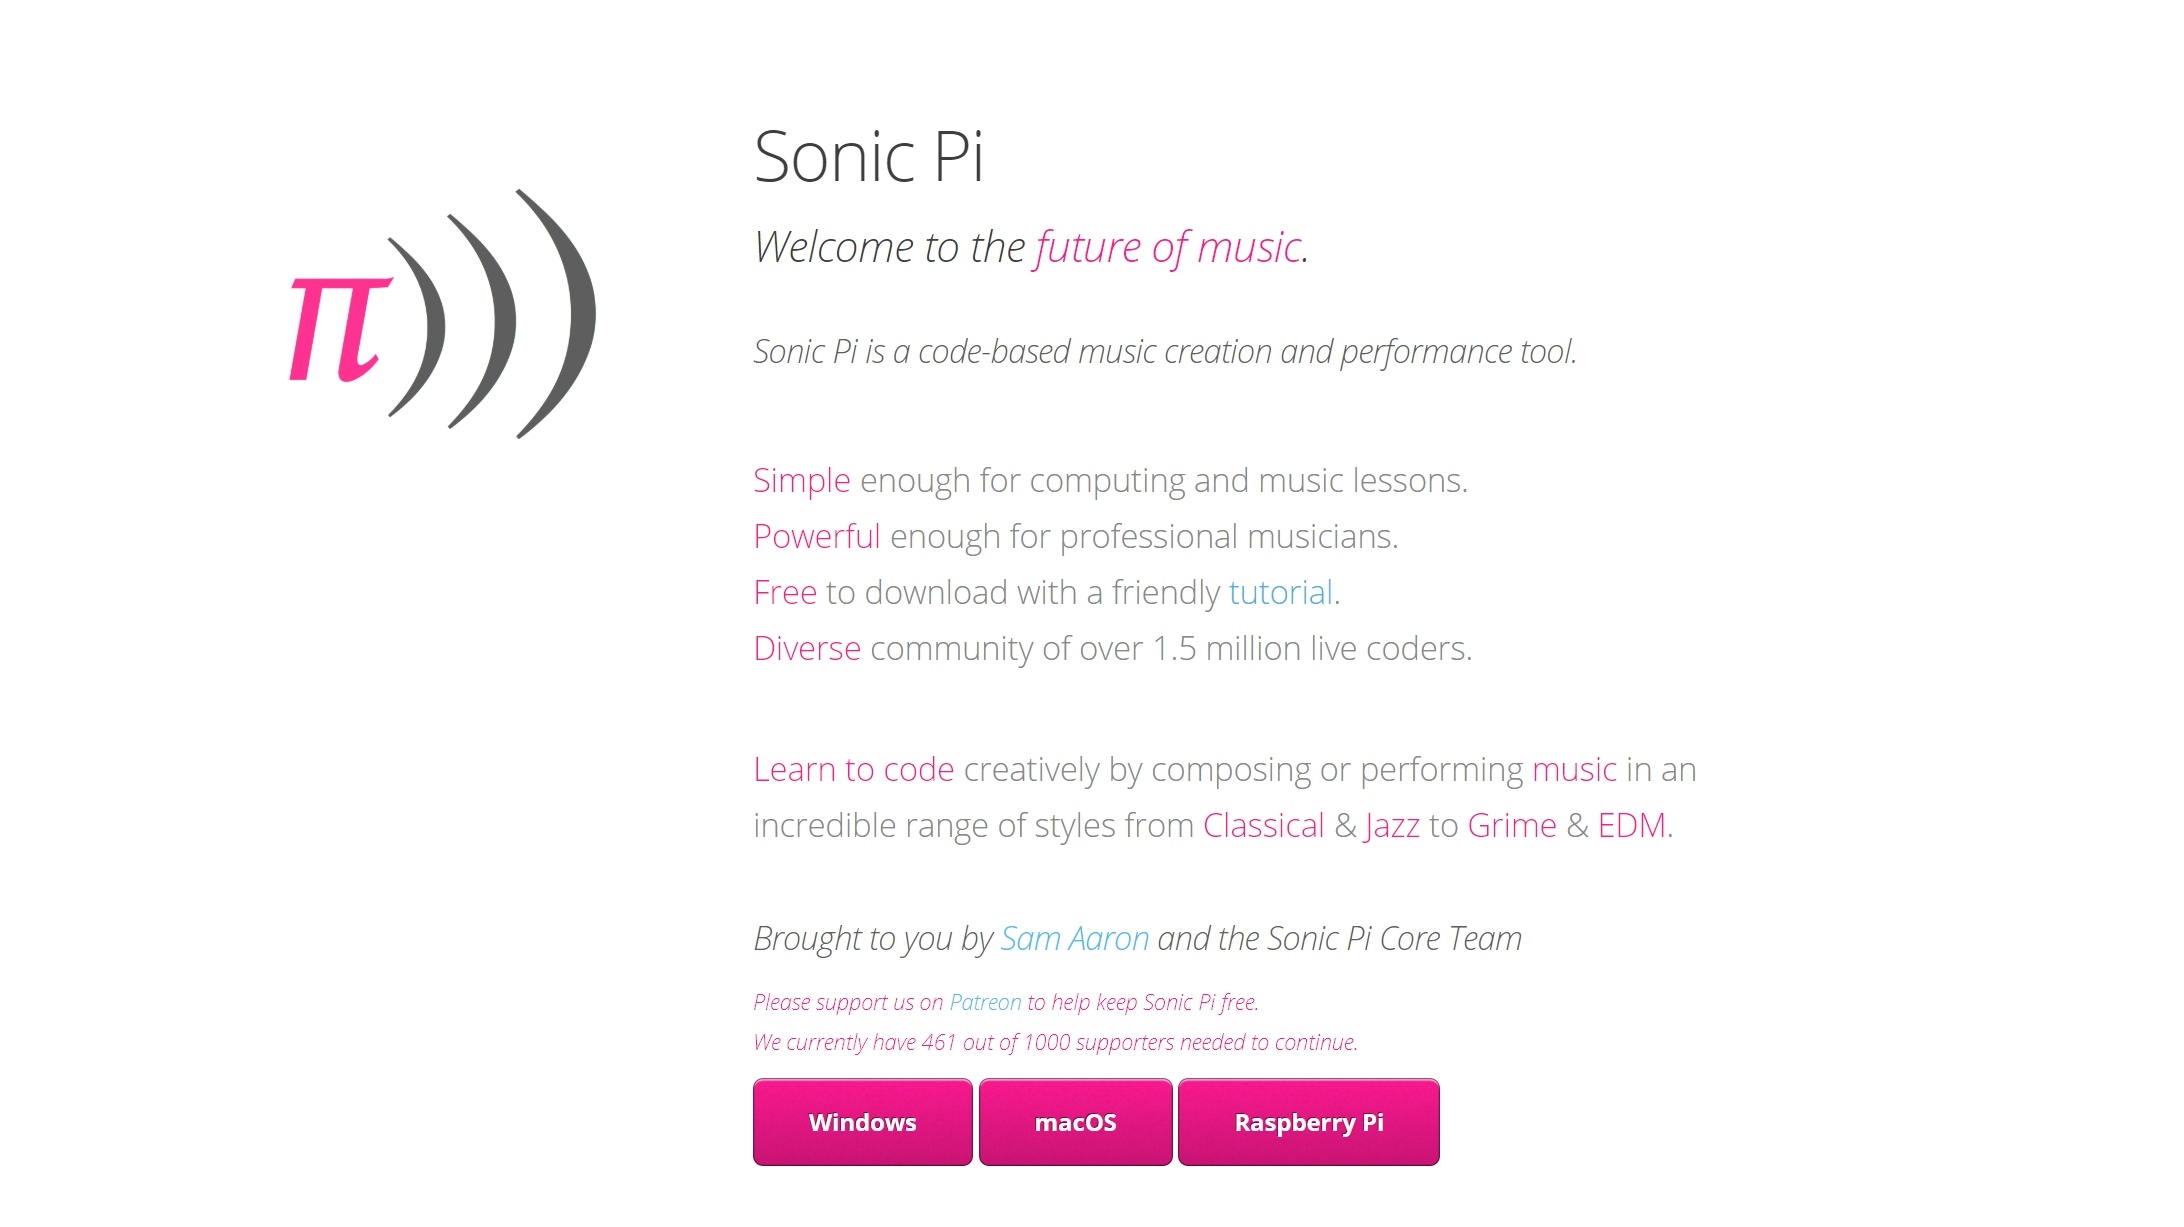Select the "Jazz" style word

(x=1391, y=826)
